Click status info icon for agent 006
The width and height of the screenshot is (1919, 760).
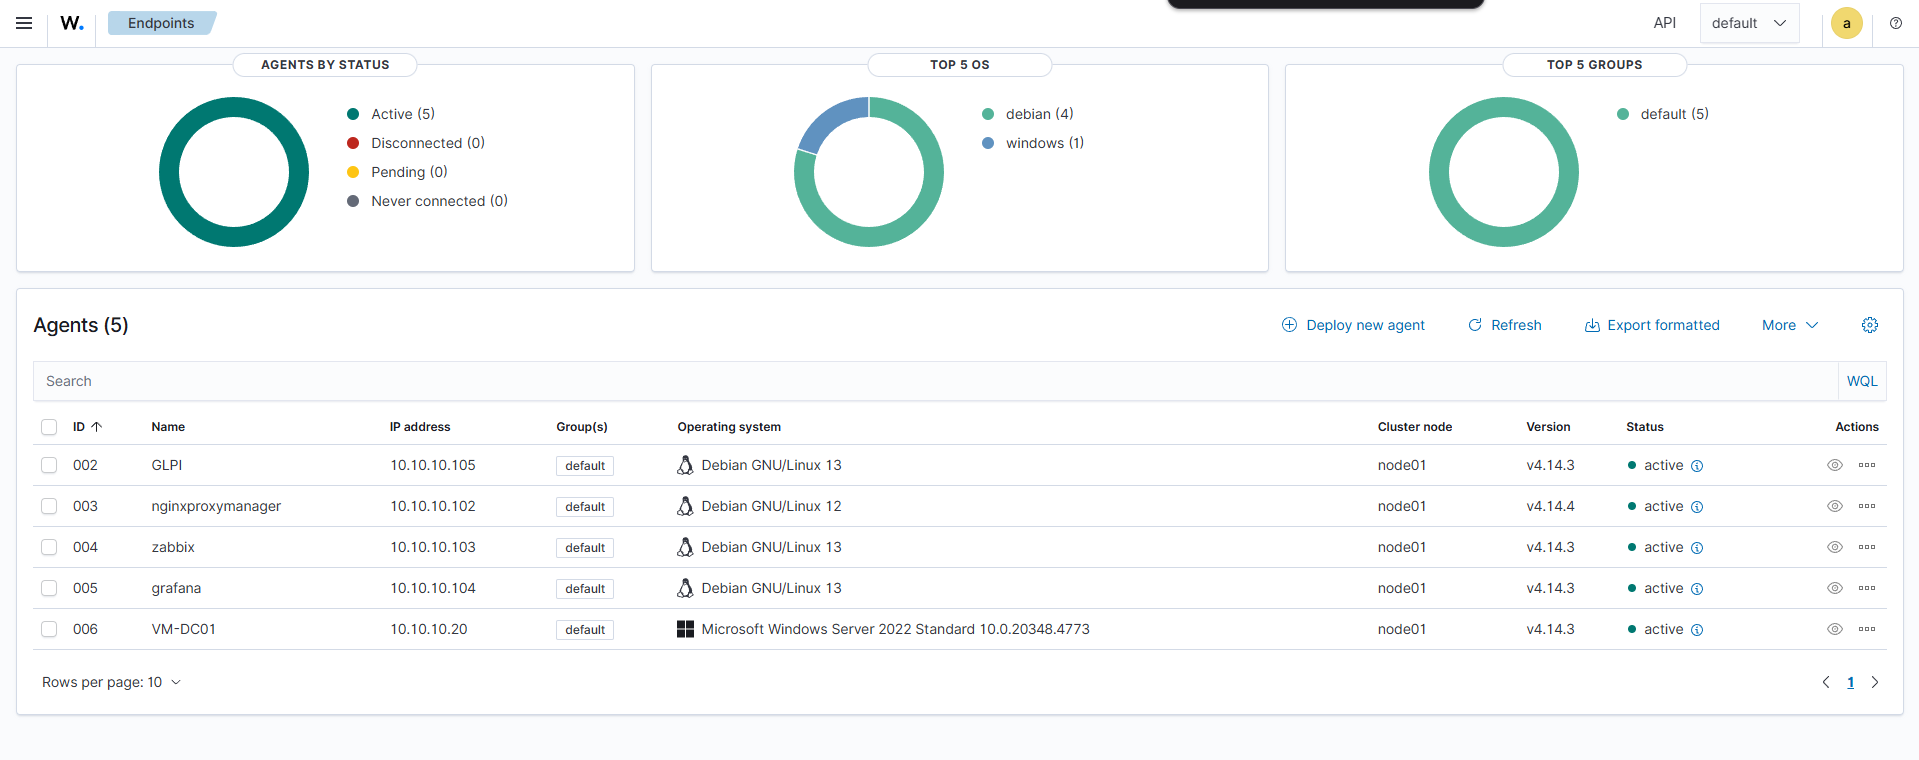(1697, 630)
